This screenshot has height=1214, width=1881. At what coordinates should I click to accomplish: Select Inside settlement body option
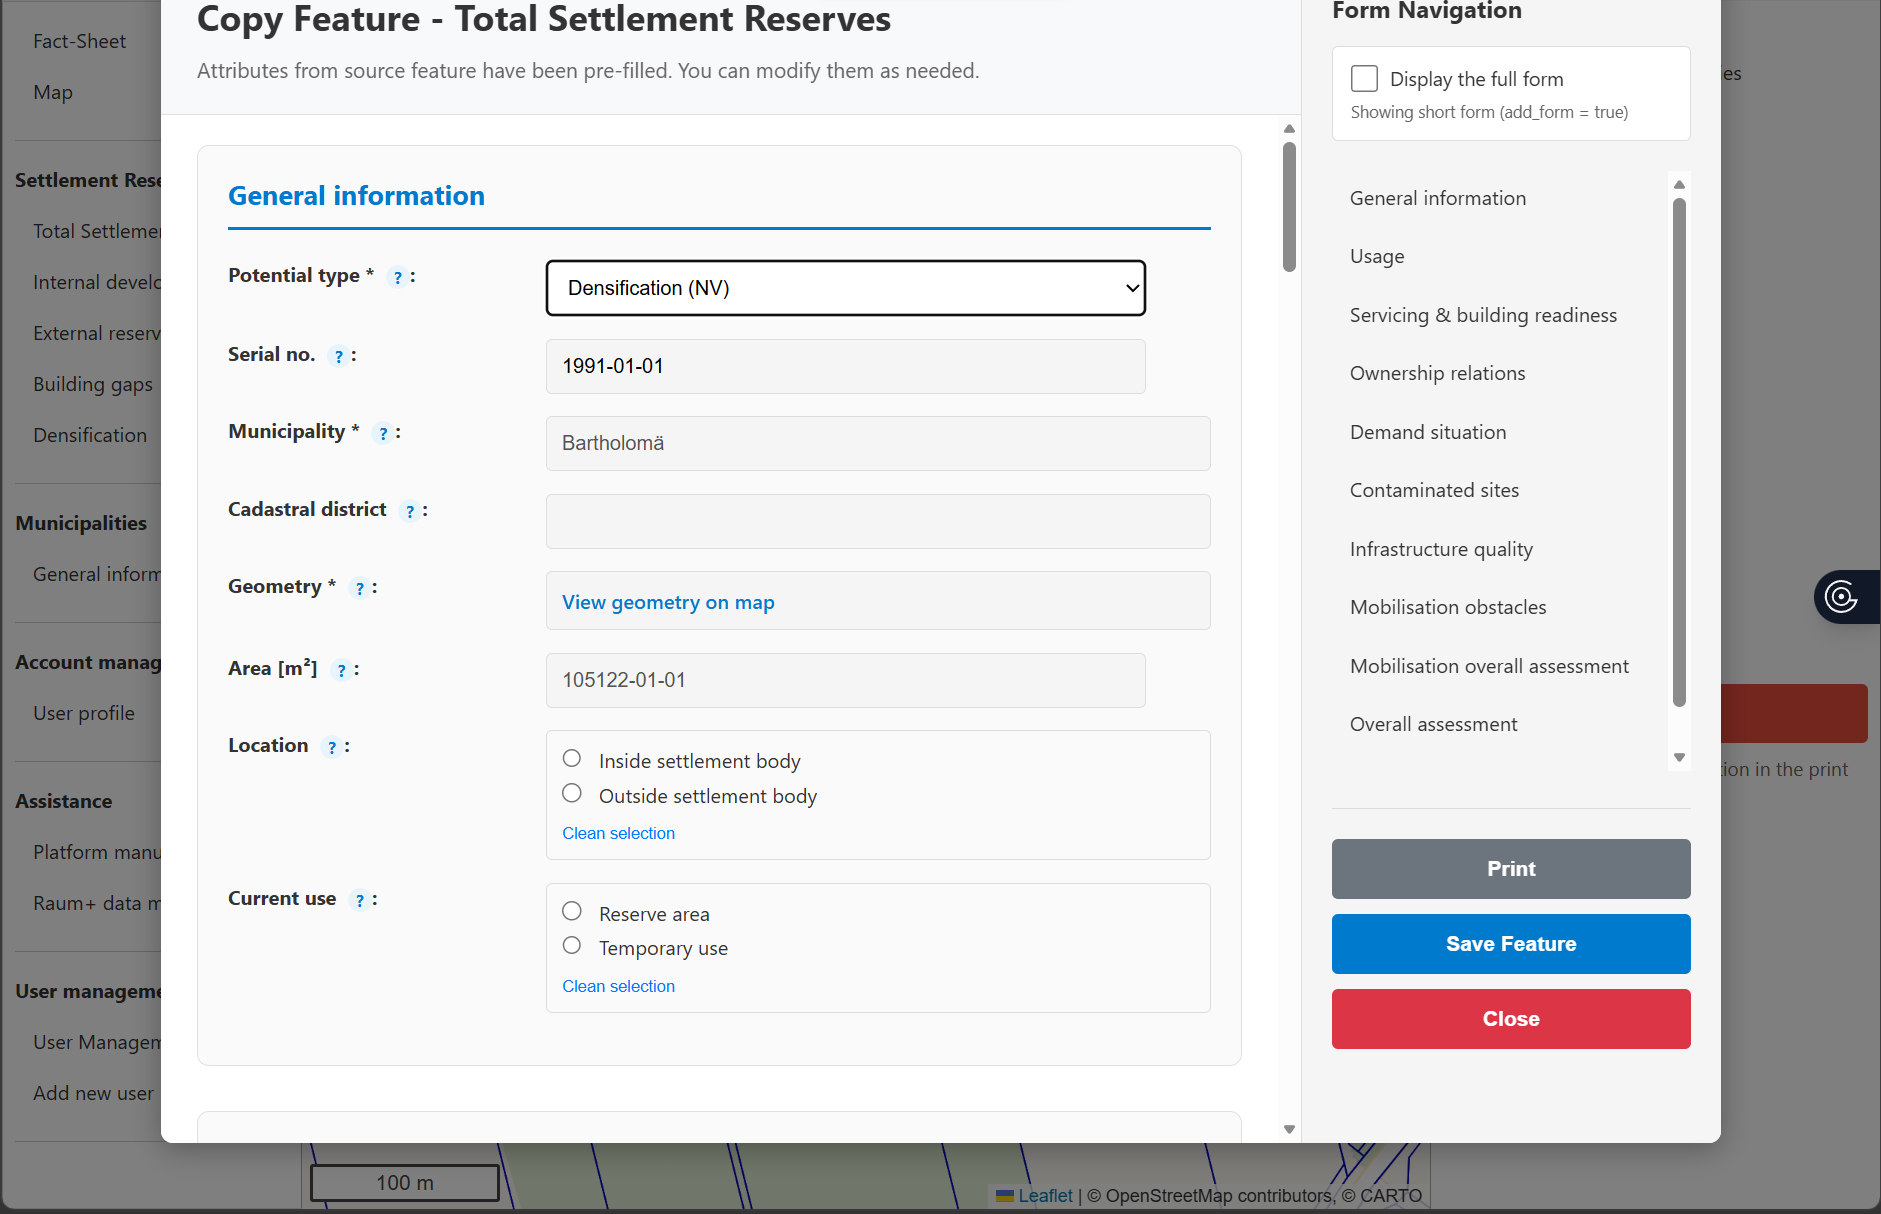[572, 758]
